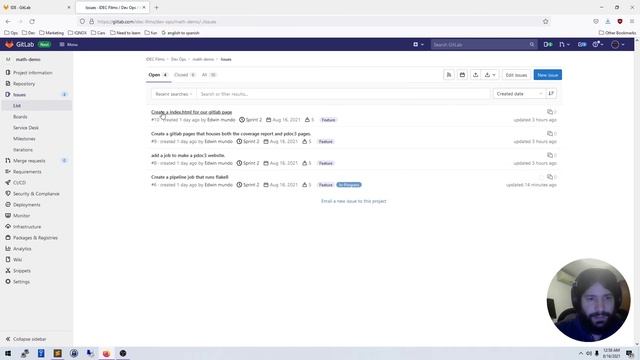Select Service Desk under Issues
640x360 pixels.
point(26,128)
